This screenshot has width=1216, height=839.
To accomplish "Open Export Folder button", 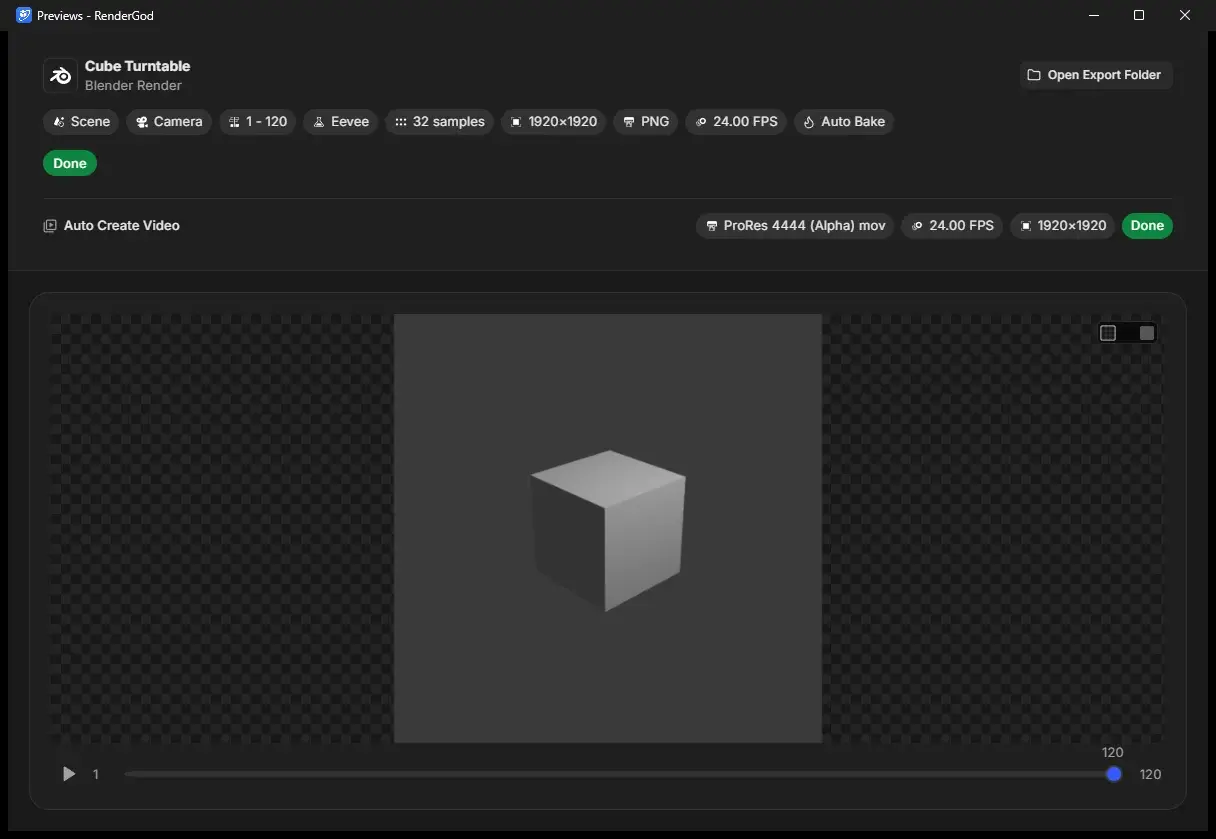I will (x=1096, y=75).
